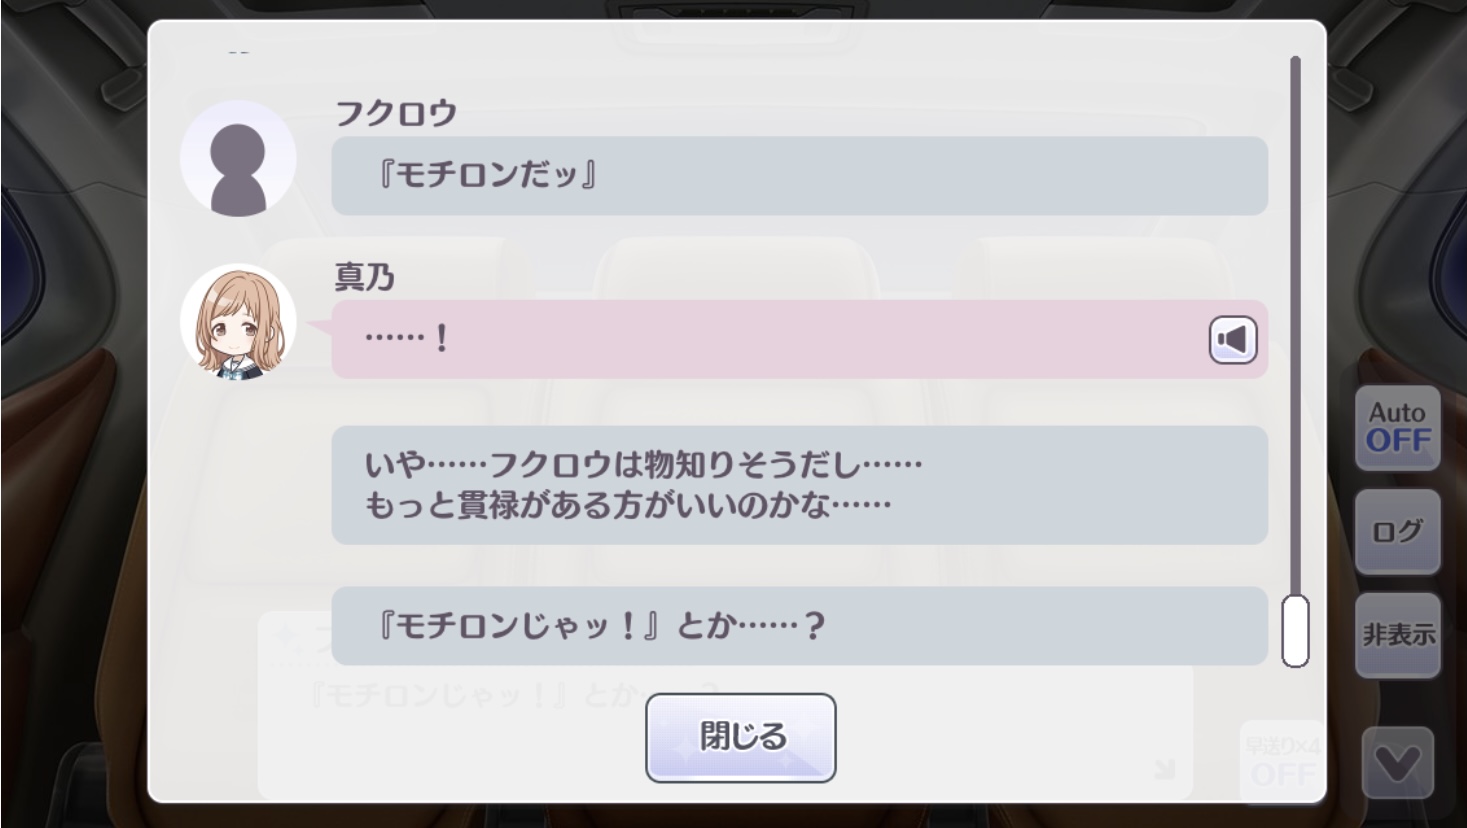Select the 『モチロンだッ』 message bubble
Viewport: 1467px width, 828px height.
click(x=799, y=176)
